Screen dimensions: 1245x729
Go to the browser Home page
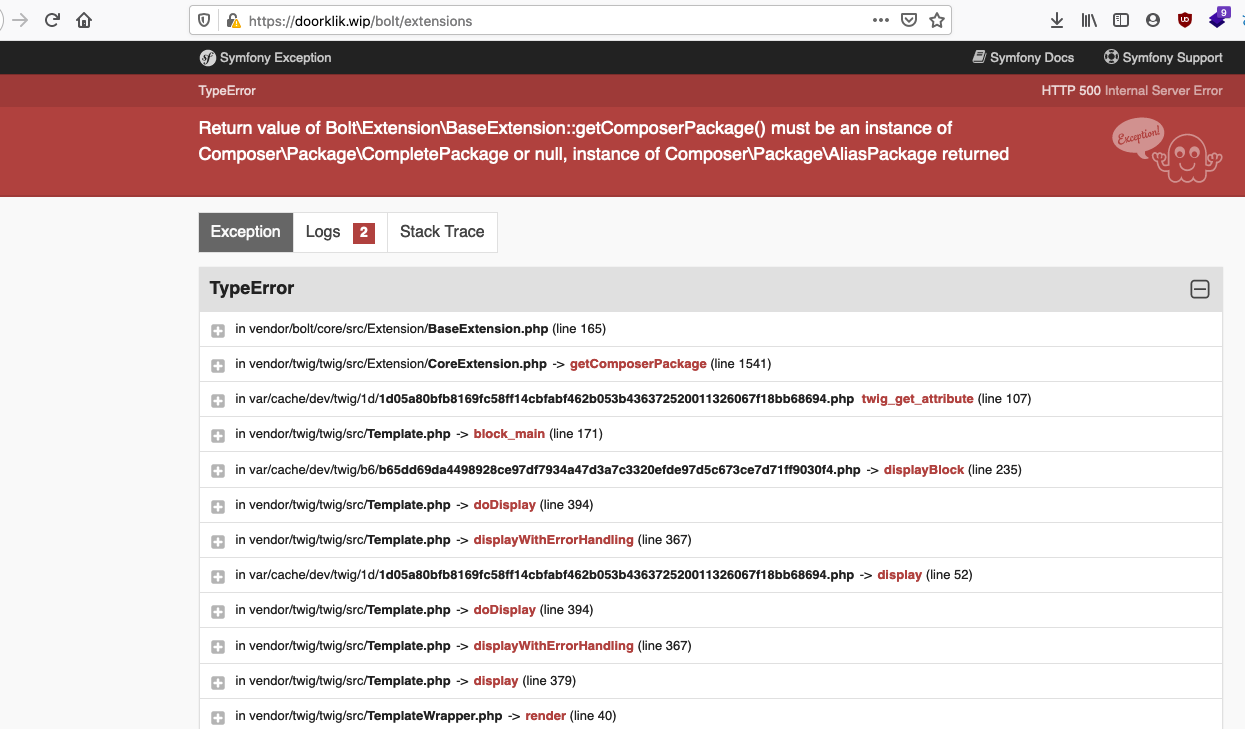84,20
